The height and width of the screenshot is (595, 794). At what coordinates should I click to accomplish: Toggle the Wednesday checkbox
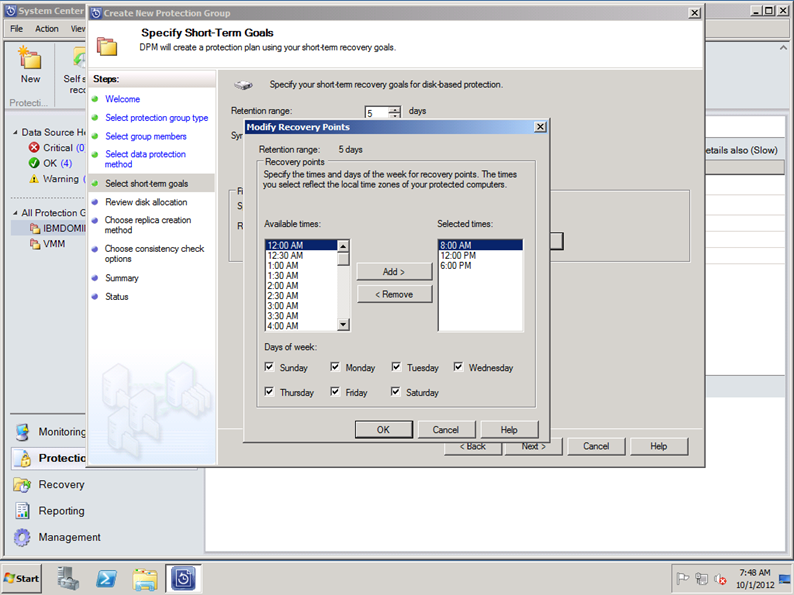(x=458, y=367)
